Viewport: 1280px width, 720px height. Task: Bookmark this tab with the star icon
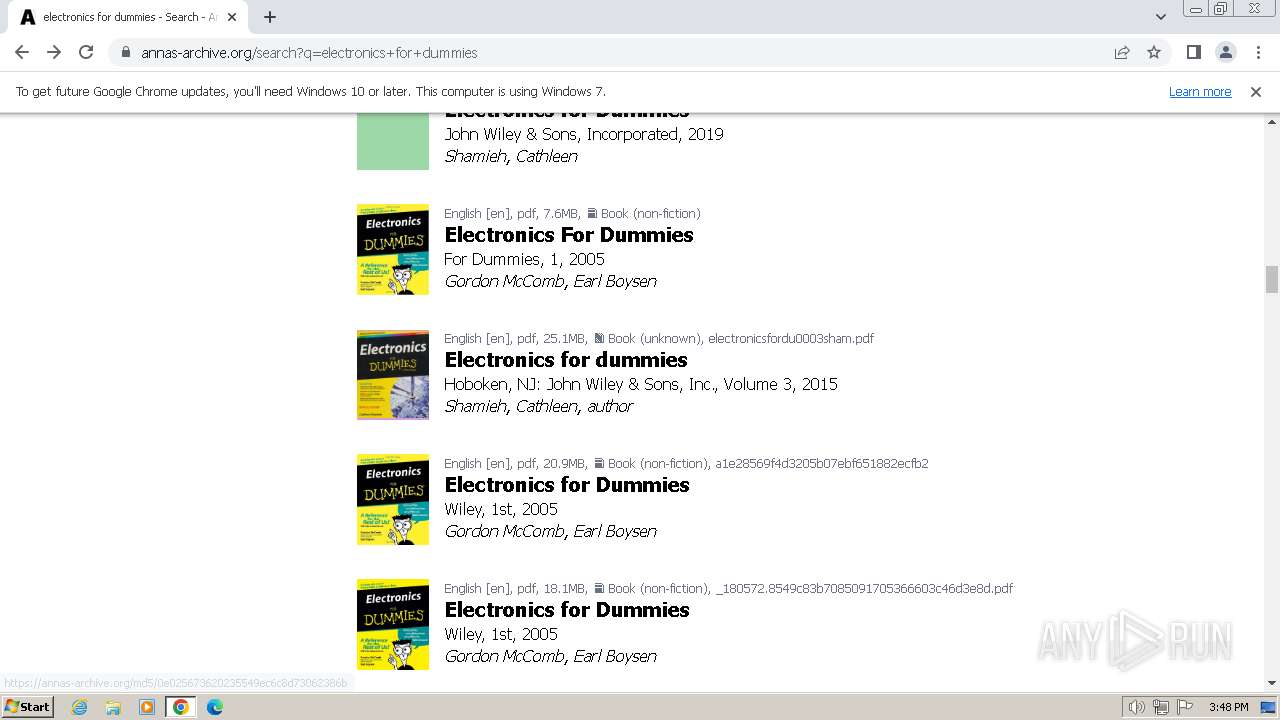click(x=1154, y=52)
